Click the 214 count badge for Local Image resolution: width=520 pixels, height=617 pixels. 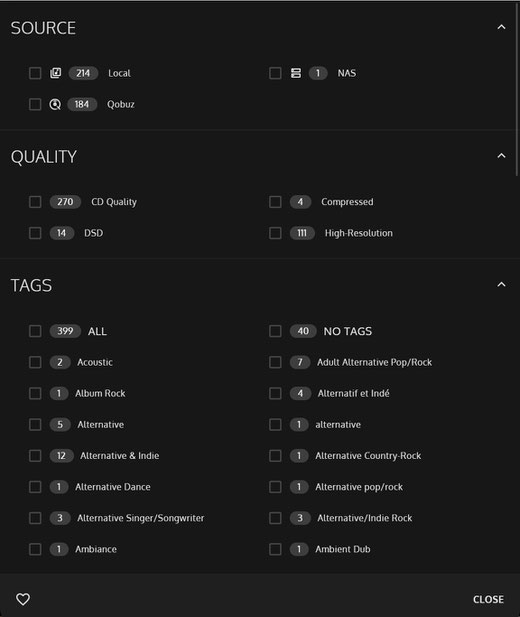pyautogui.click(x=83, y=73)
